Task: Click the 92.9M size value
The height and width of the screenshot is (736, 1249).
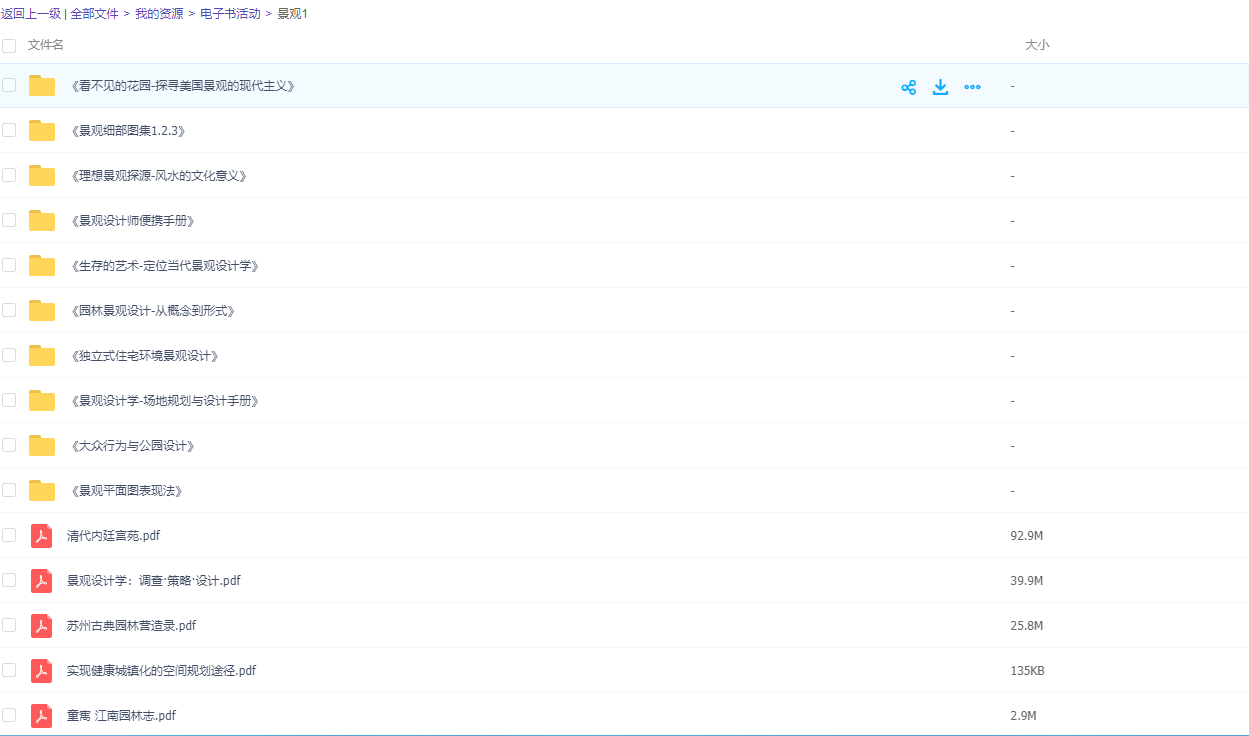Action: click(x=1027, y=536)
